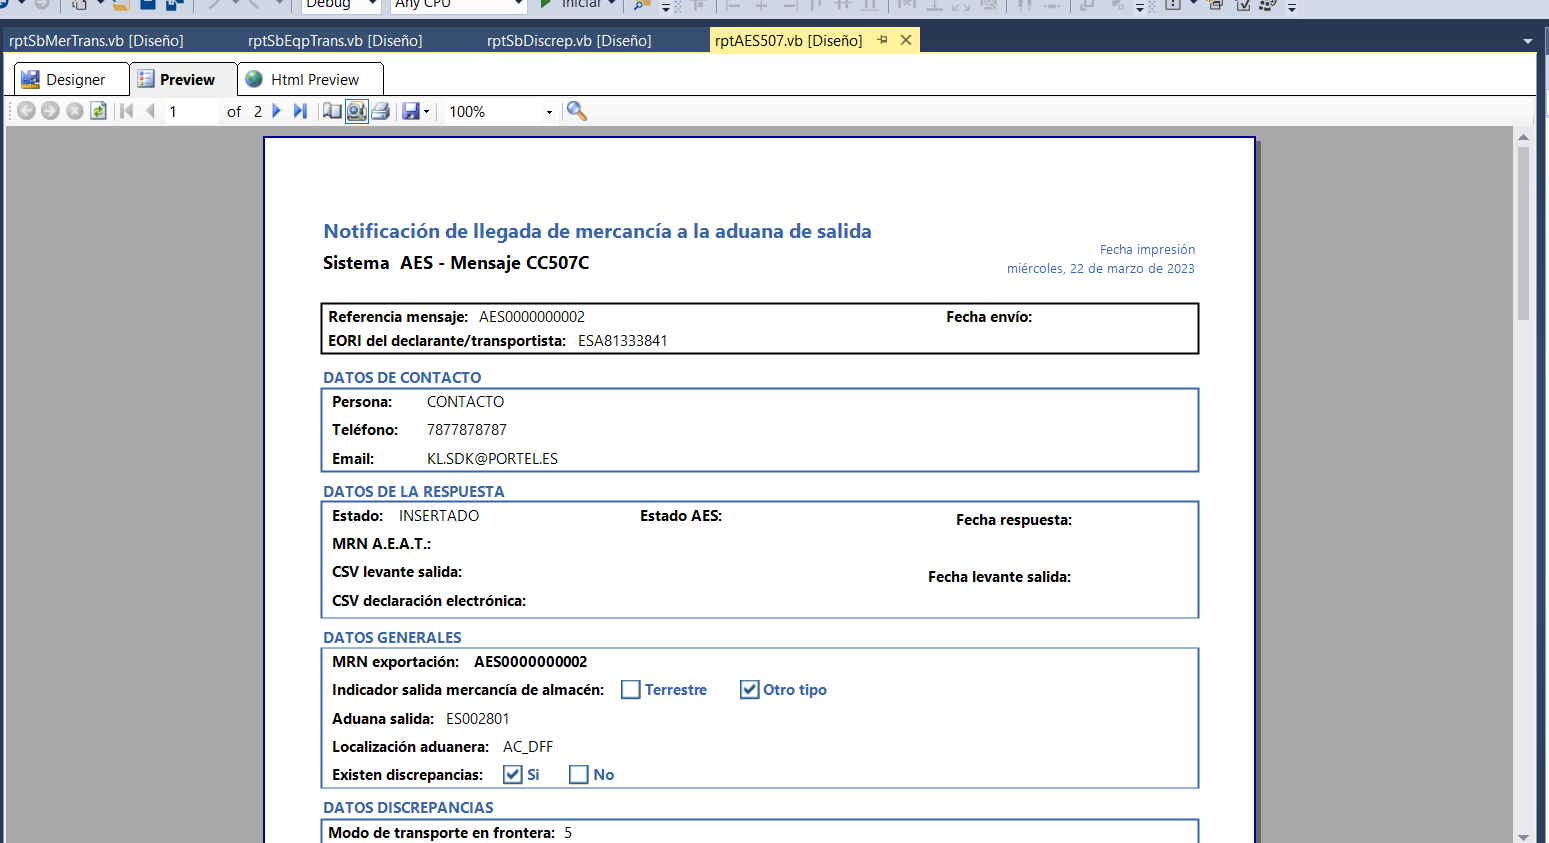Screen dimensions: 1549x843
Task: Click the Print report icon
Action: [380, 111]
